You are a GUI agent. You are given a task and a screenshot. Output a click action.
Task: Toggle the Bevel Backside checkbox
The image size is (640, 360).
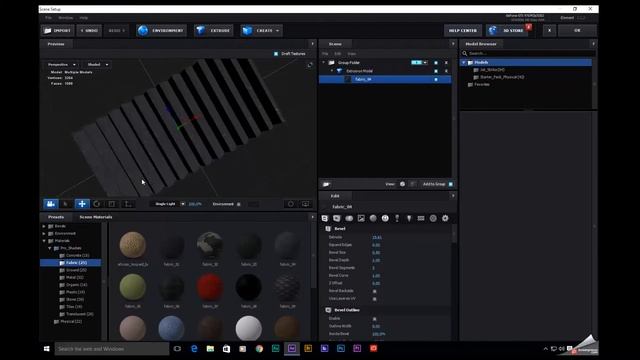point(375,291)
